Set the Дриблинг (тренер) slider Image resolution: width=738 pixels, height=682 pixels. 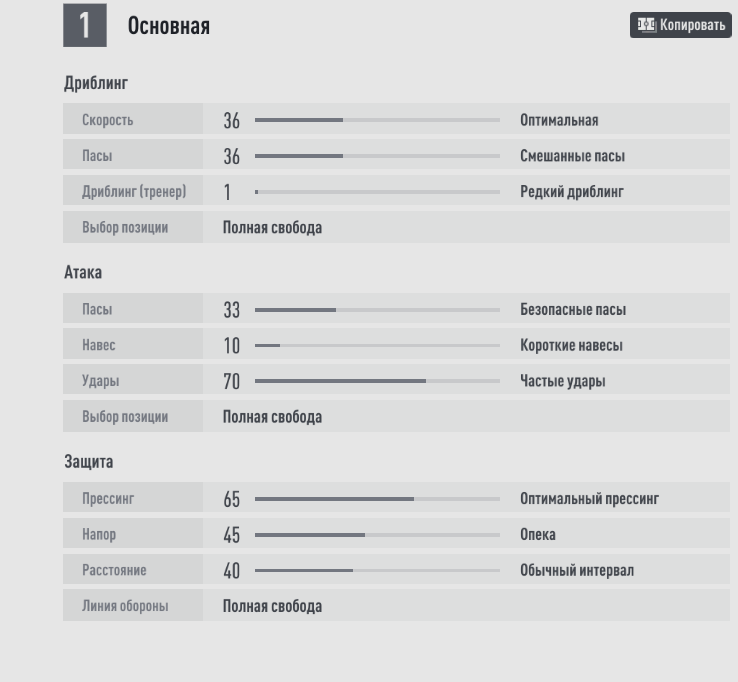click(377, 192)
